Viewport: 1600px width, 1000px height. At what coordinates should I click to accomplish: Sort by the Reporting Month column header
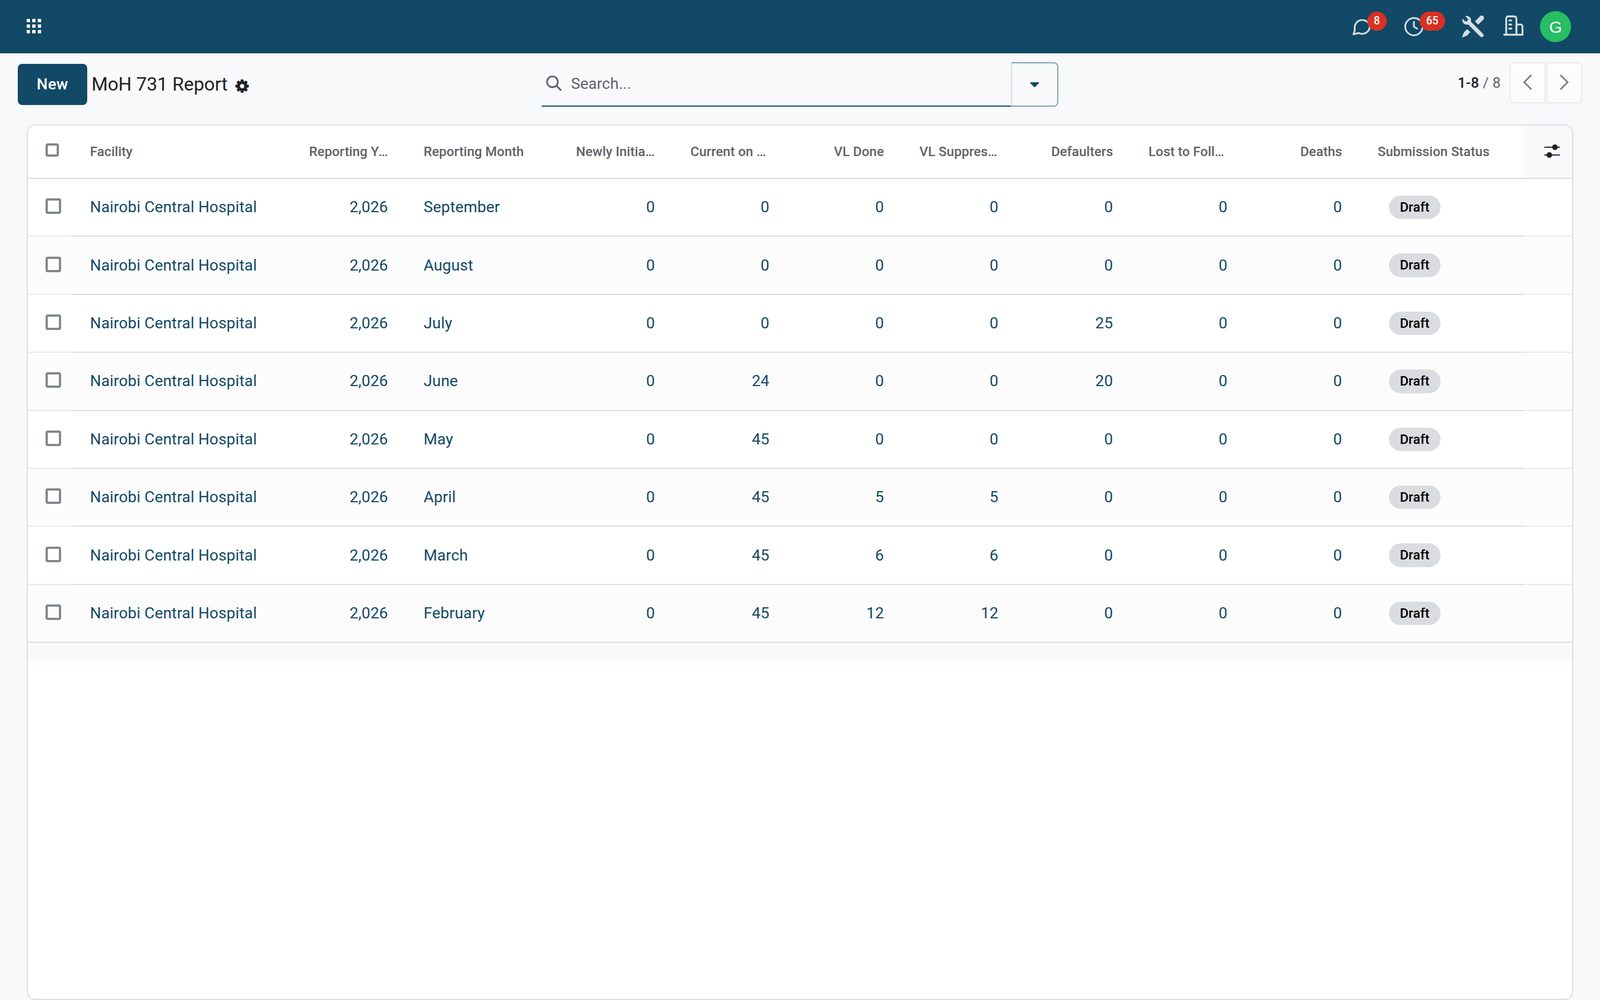tap(473, 151)
